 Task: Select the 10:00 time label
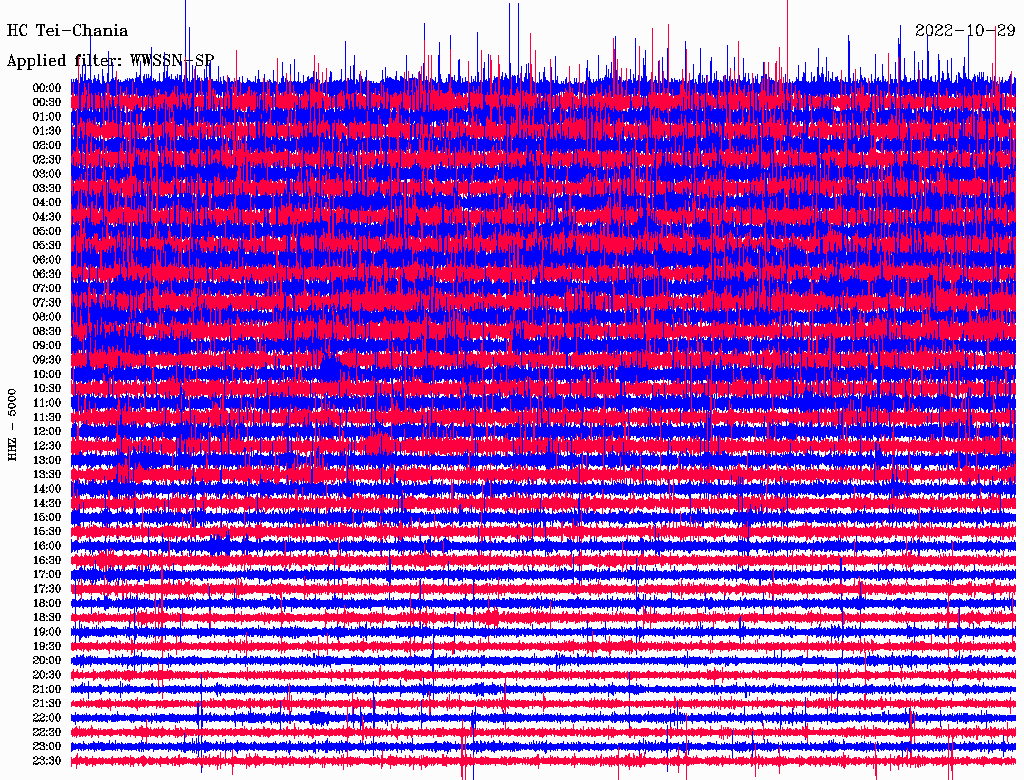coord(47,374)
